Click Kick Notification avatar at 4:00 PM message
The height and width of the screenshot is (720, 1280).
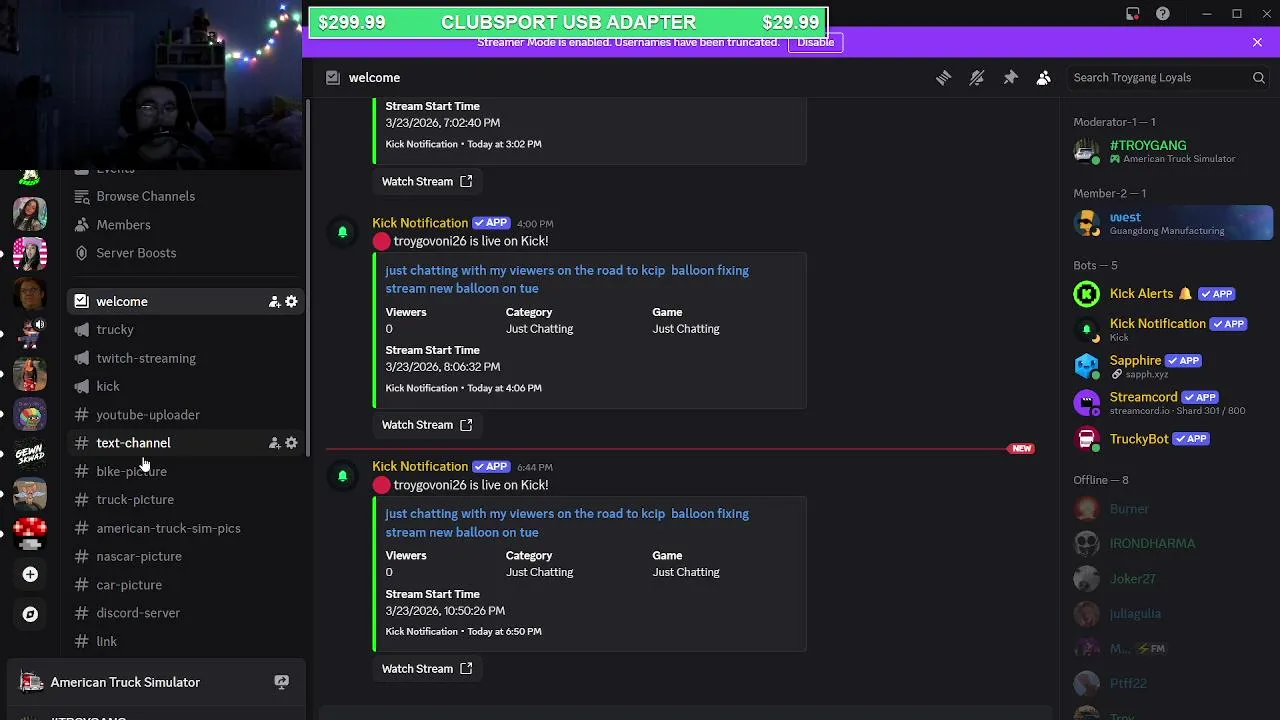point(342,232)
